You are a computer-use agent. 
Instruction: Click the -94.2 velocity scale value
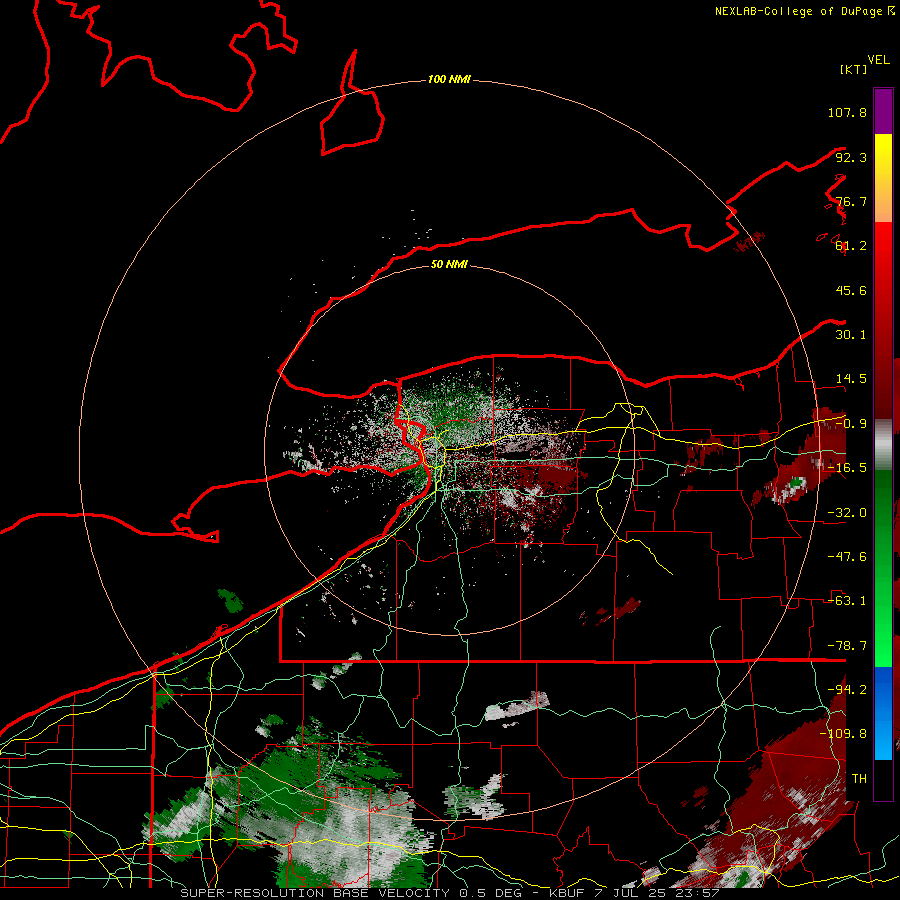[x=847, y=690]
